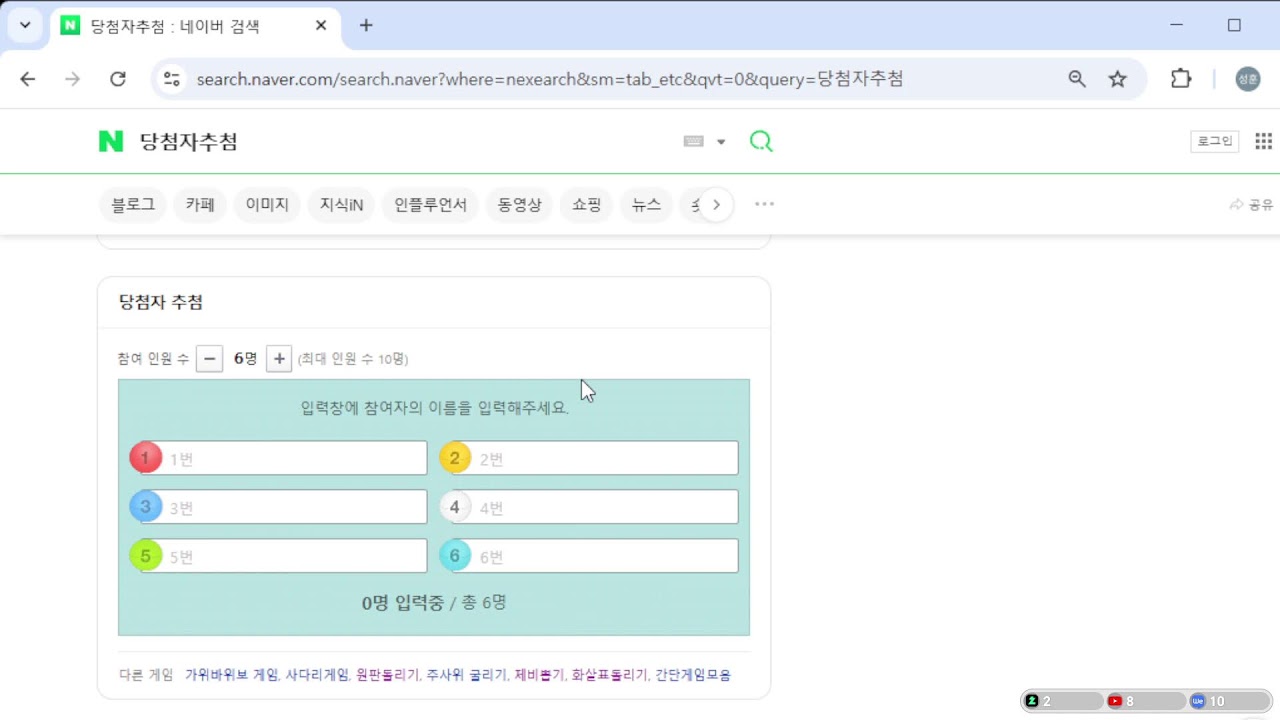Click the 0명 입력중 / 총 6명 status text
The image size is (1280, 720).
[x=434, y=603]
